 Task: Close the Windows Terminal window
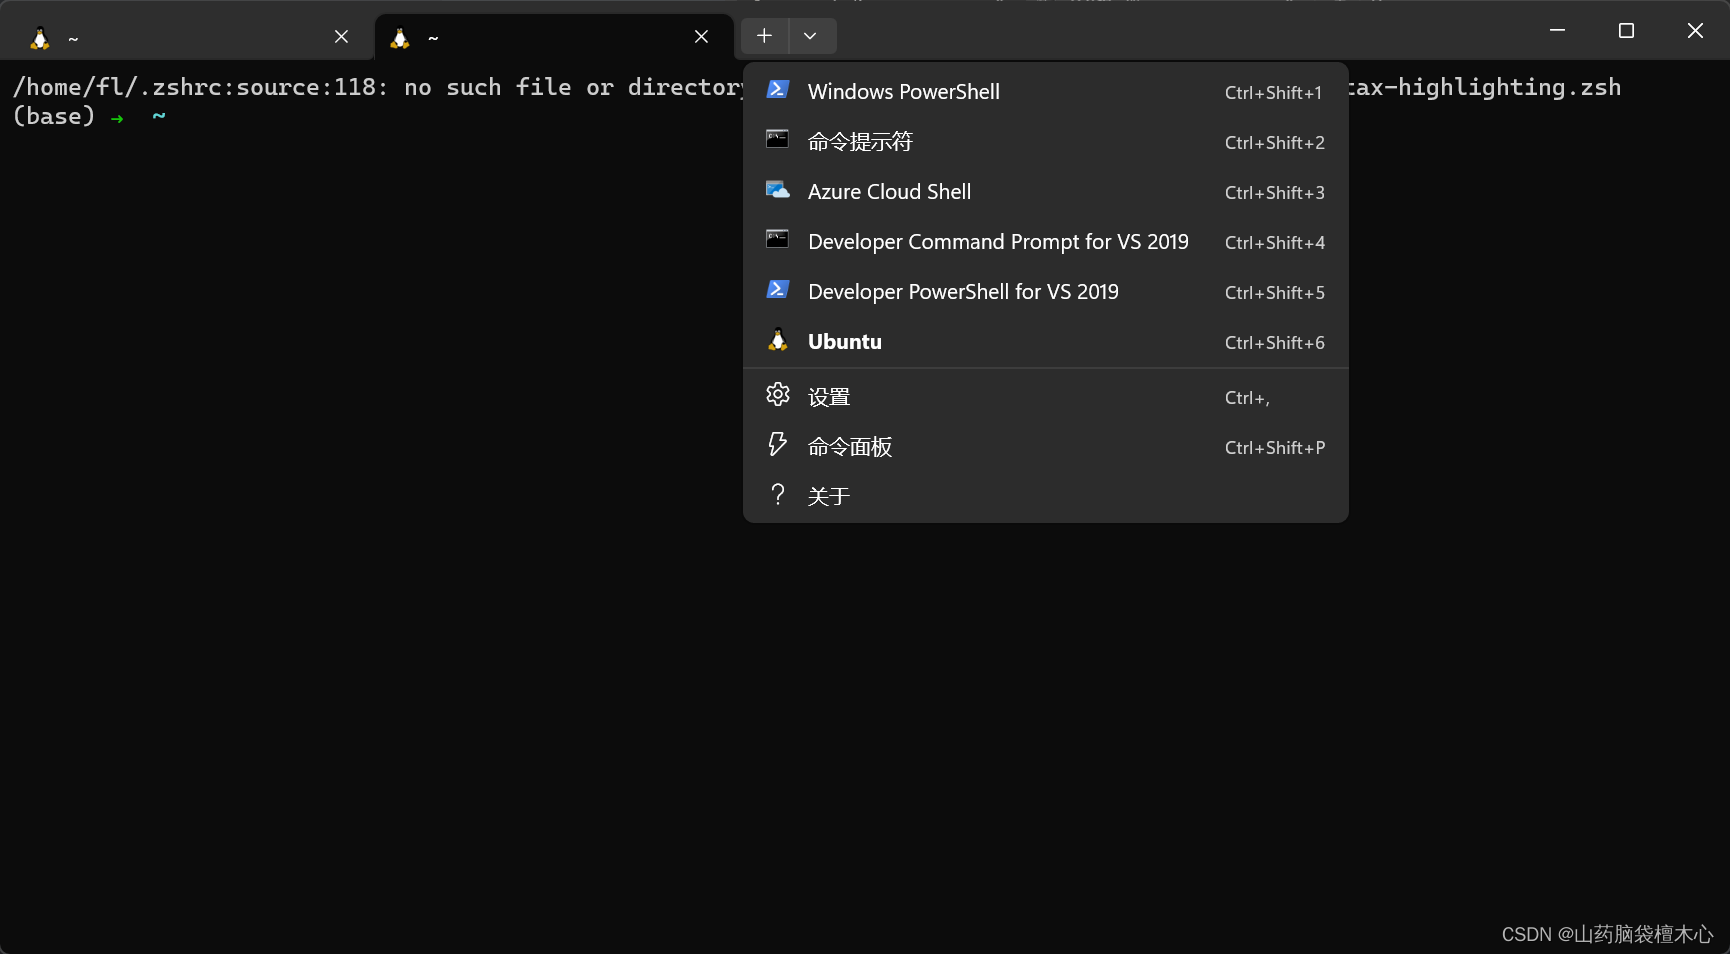click(x=1695, y=30)
